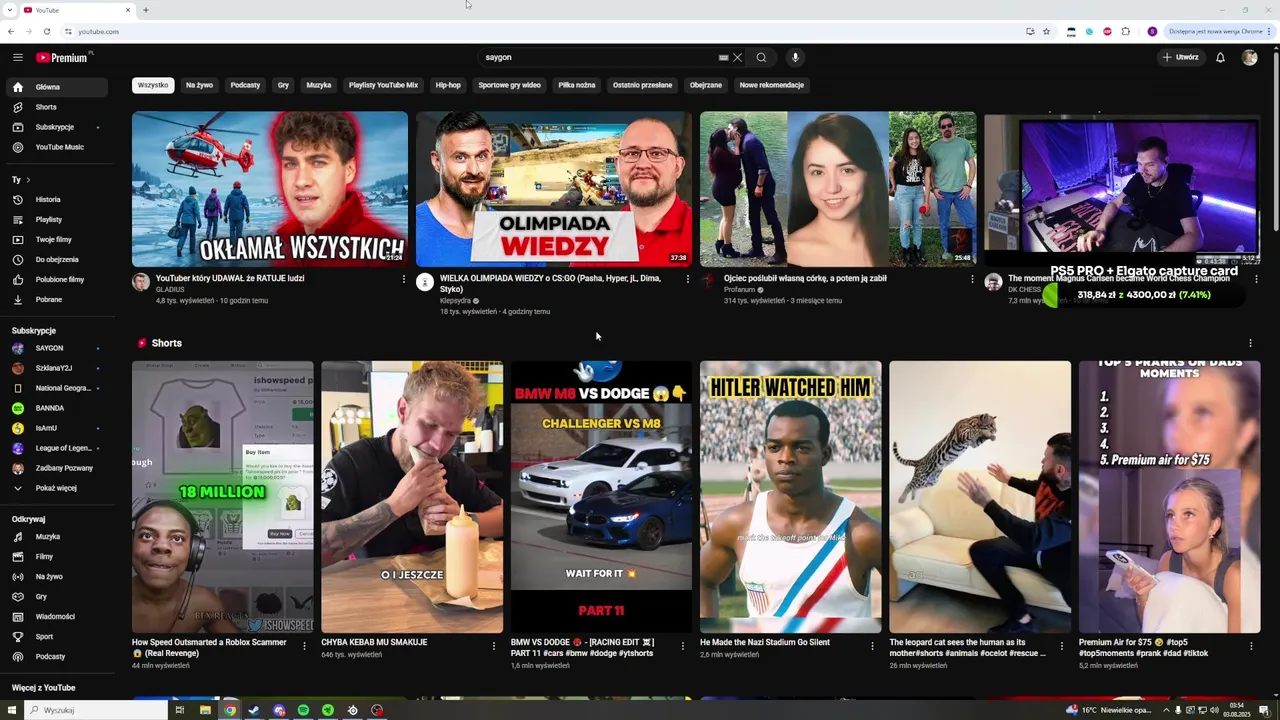Open options for Ojciec poślubił własną córkę video
This screenshot has height=720, width=1280.
tap(972, 279)
